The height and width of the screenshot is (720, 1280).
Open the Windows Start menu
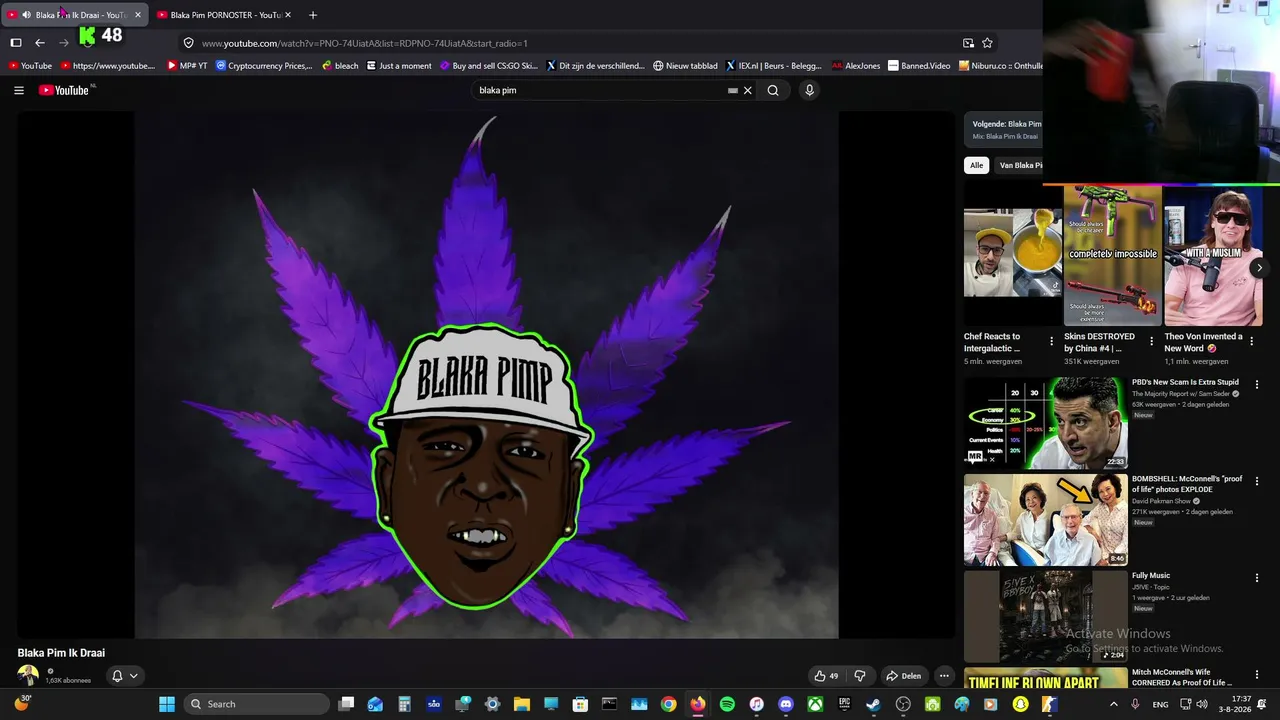[167, 704]
